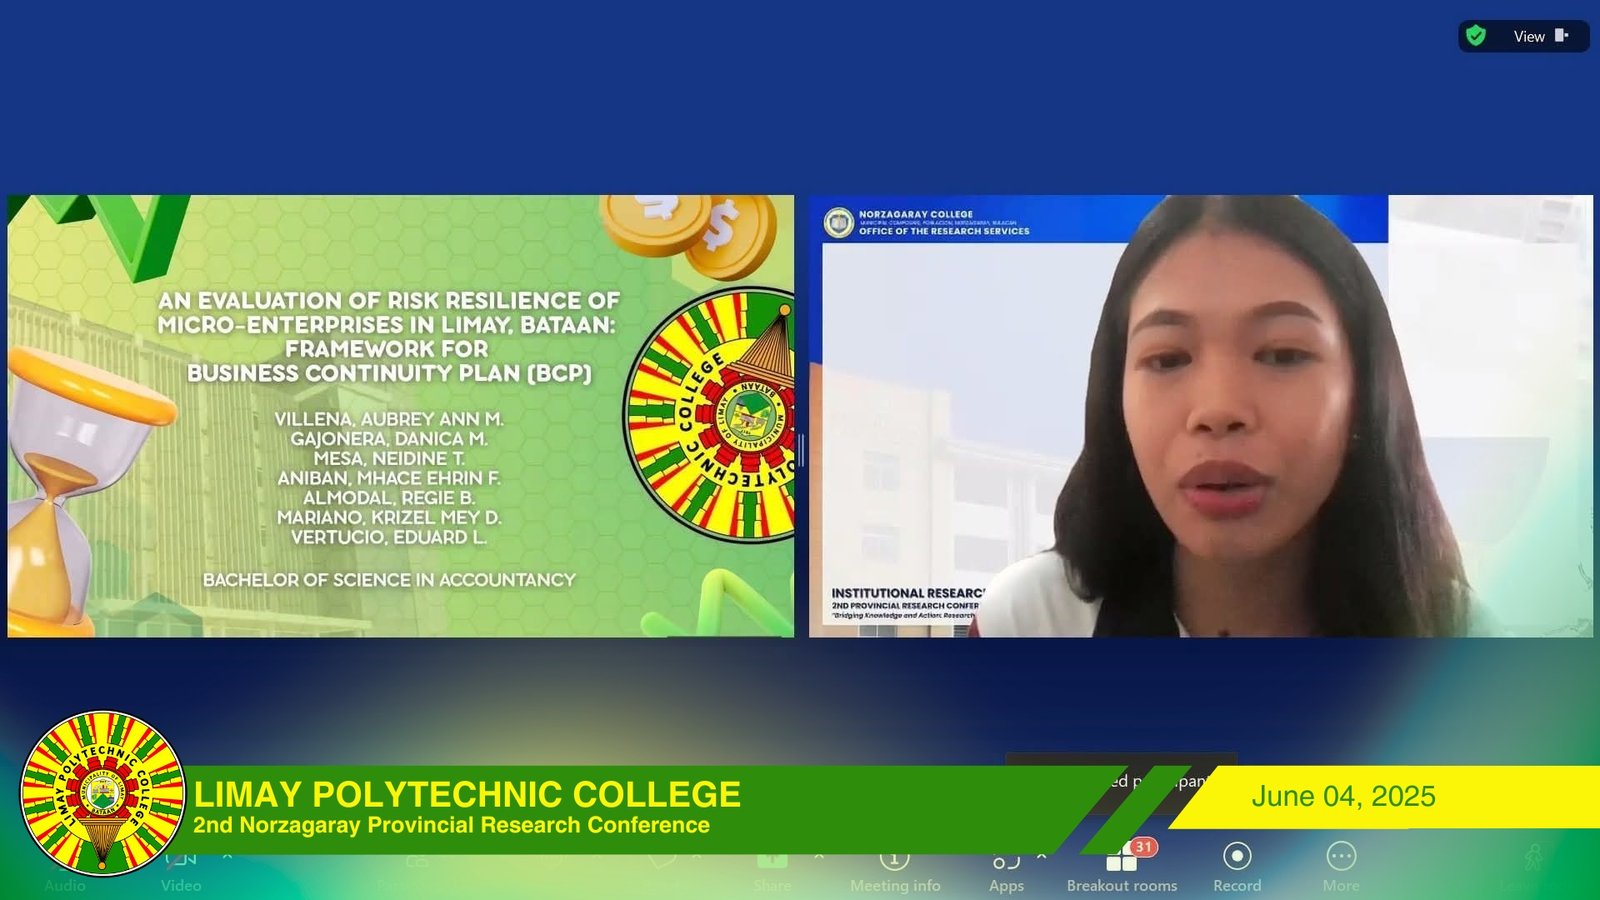1600x900 pixels.
Task: Open the View layout options
Action: pos(1541,36)
